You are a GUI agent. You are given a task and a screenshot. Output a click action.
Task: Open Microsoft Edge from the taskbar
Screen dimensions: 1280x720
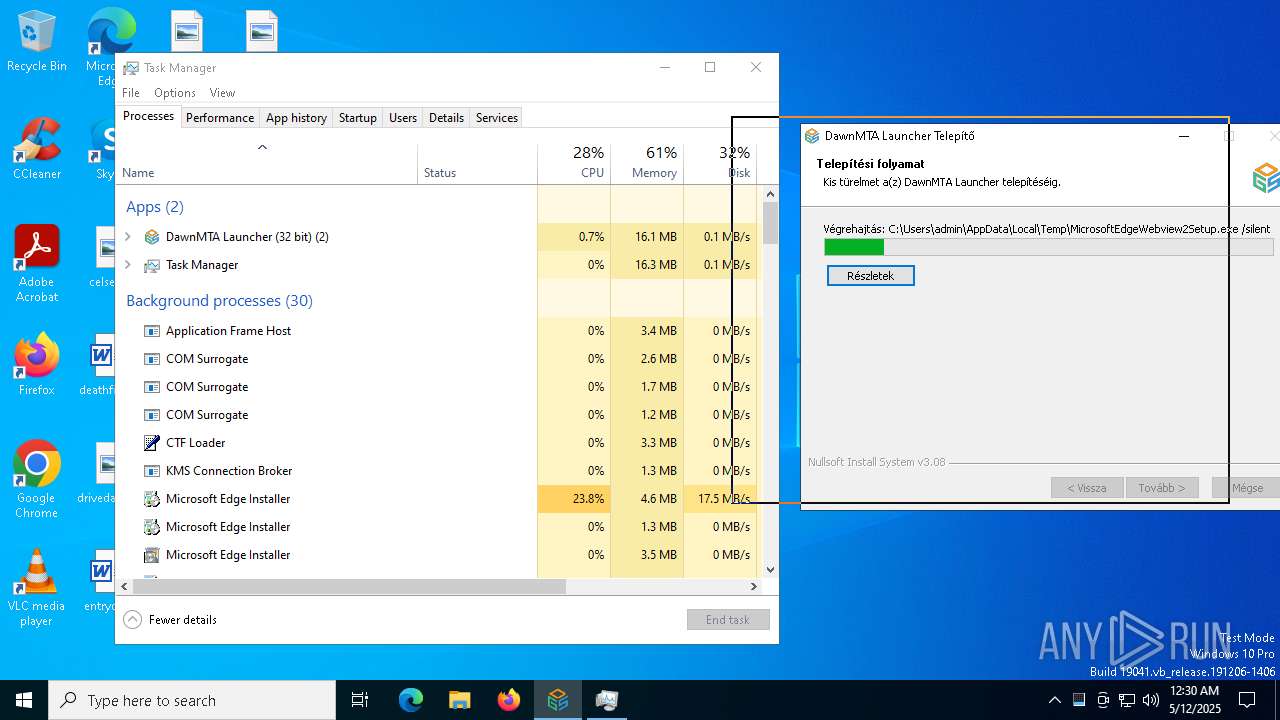tap(411, 700)
